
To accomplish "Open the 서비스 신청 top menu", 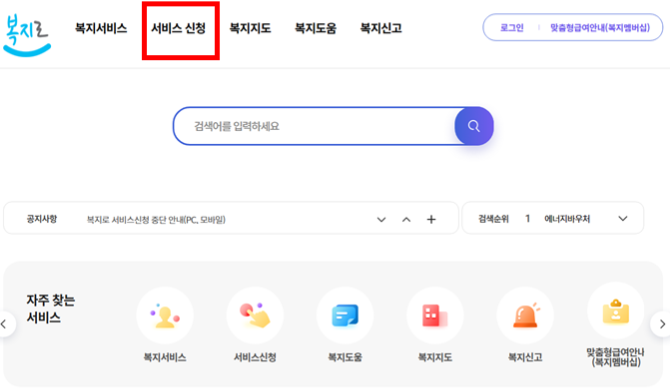I will (x=179, y=28).
